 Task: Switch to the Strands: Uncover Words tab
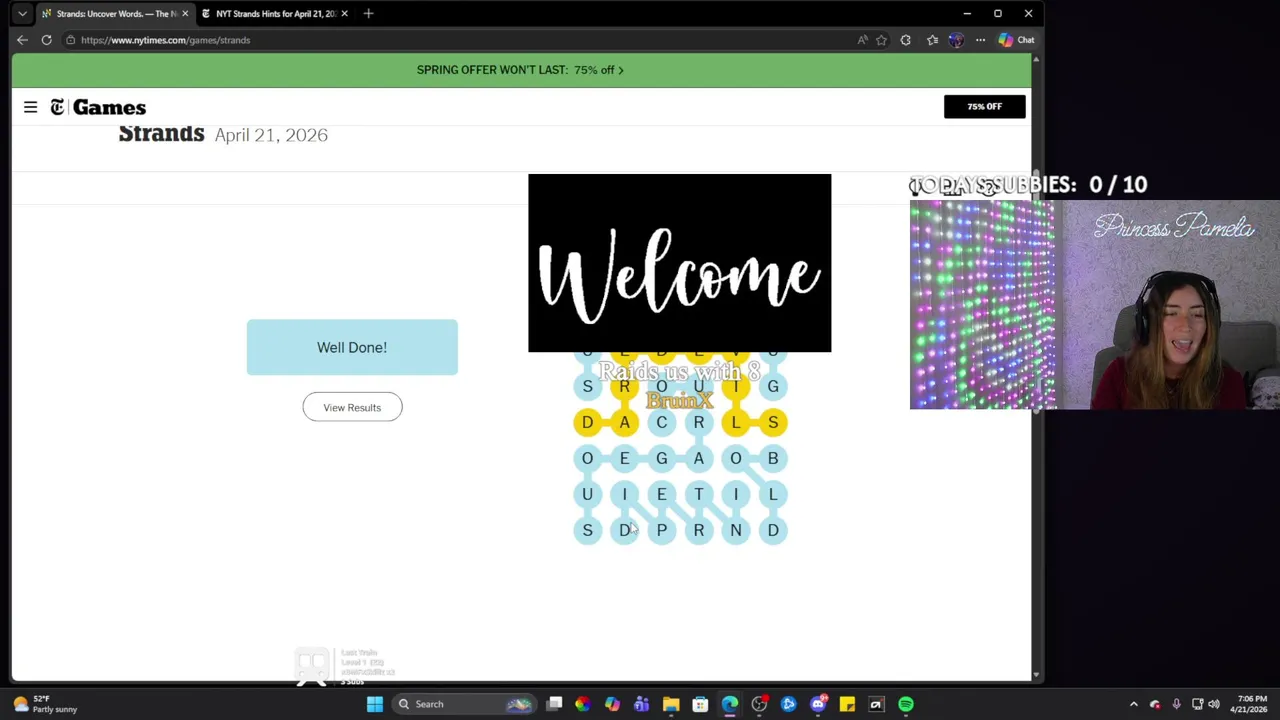click(114, 14)
